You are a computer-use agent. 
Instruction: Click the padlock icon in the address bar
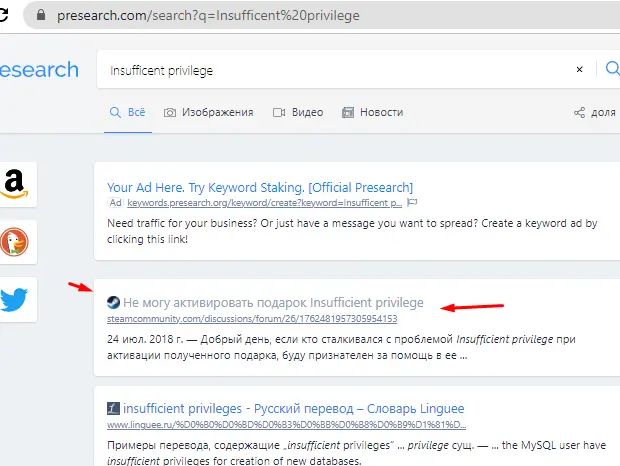tap(41, 15)
